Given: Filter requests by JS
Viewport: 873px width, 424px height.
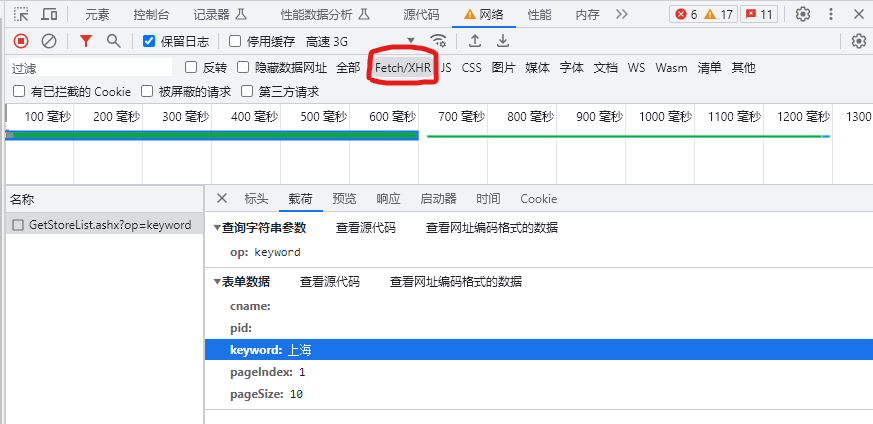Looking at the screenshot, I should tap(447, 68).
